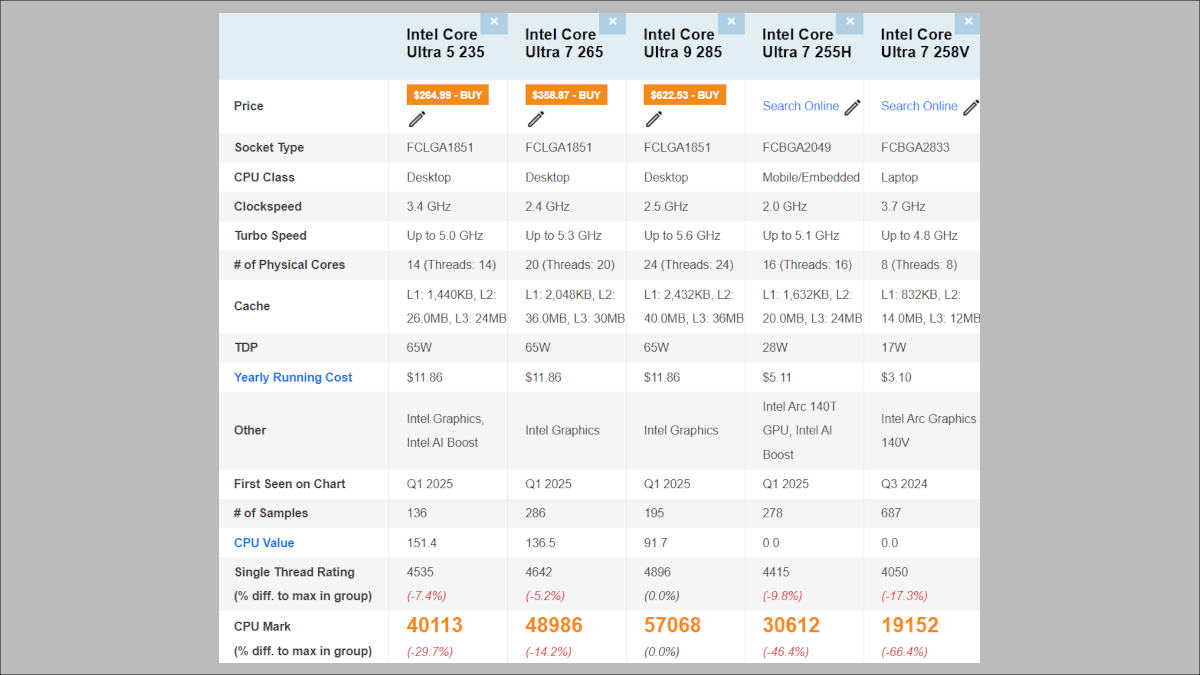Open the CPU Value link
The width and height of the screenshot is (1200, 675).
click(x=264, y=542)
